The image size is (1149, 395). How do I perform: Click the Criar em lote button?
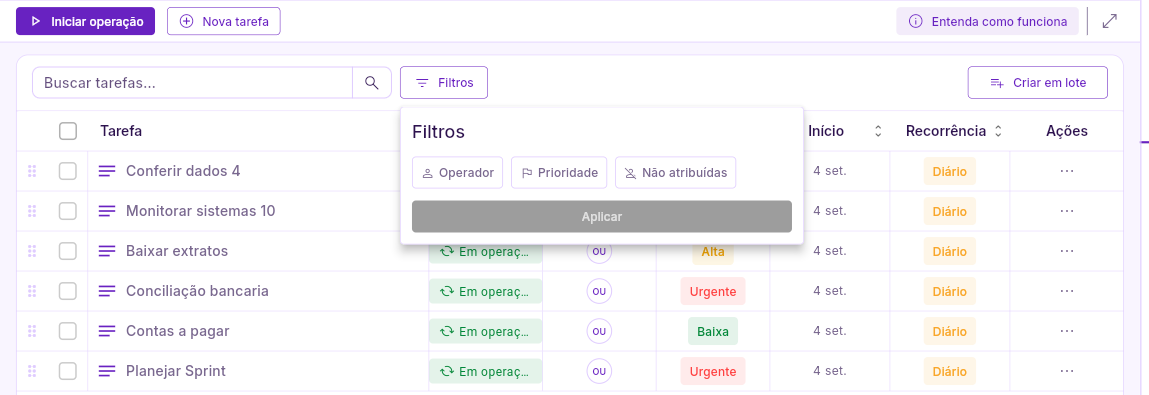(1038, 83)
